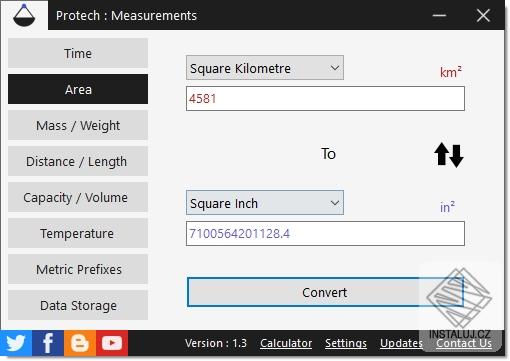Image resolution: width=510 pixels, height=361 pixels.
Task: Open the YouTube social link icon
Action: [x=112, y=343]
